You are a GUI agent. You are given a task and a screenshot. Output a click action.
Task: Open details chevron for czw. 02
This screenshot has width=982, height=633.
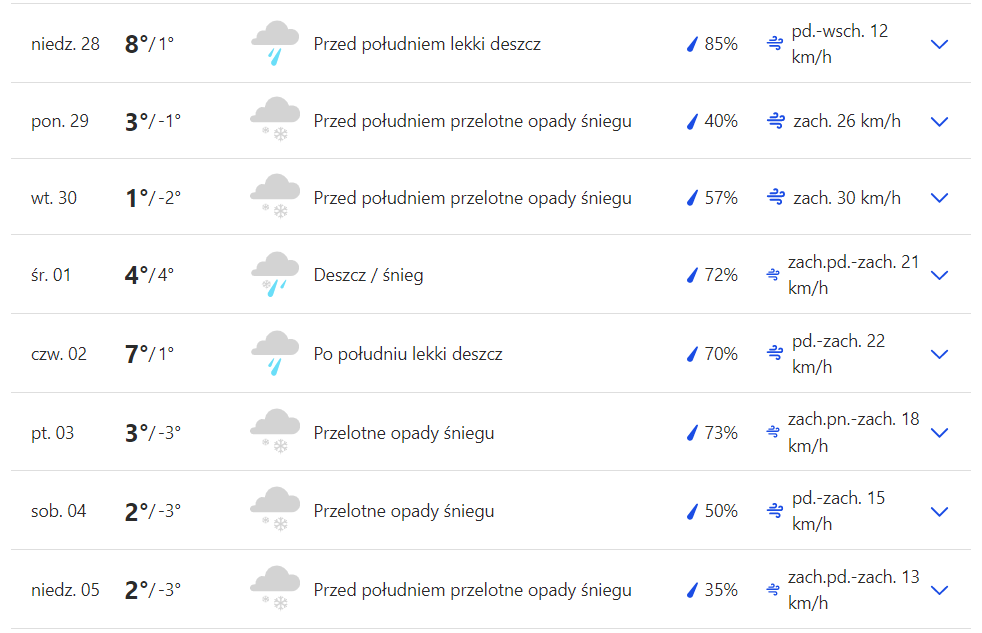click(x=939, y=354)
